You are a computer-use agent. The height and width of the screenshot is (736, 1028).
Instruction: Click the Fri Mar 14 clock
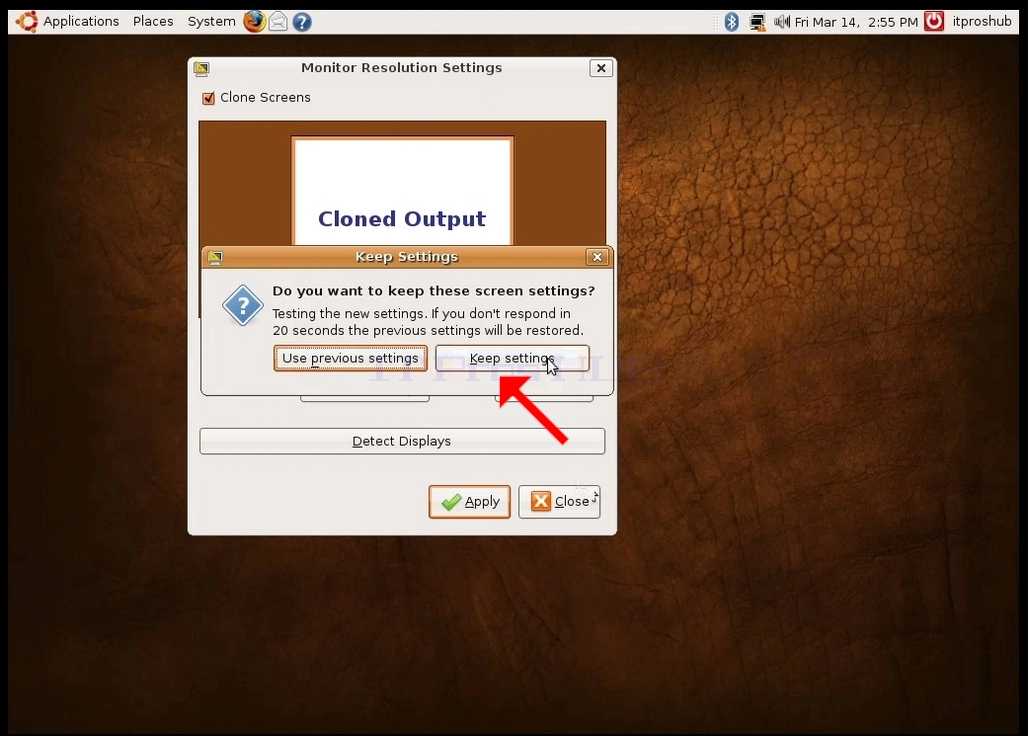coord(856,22)
